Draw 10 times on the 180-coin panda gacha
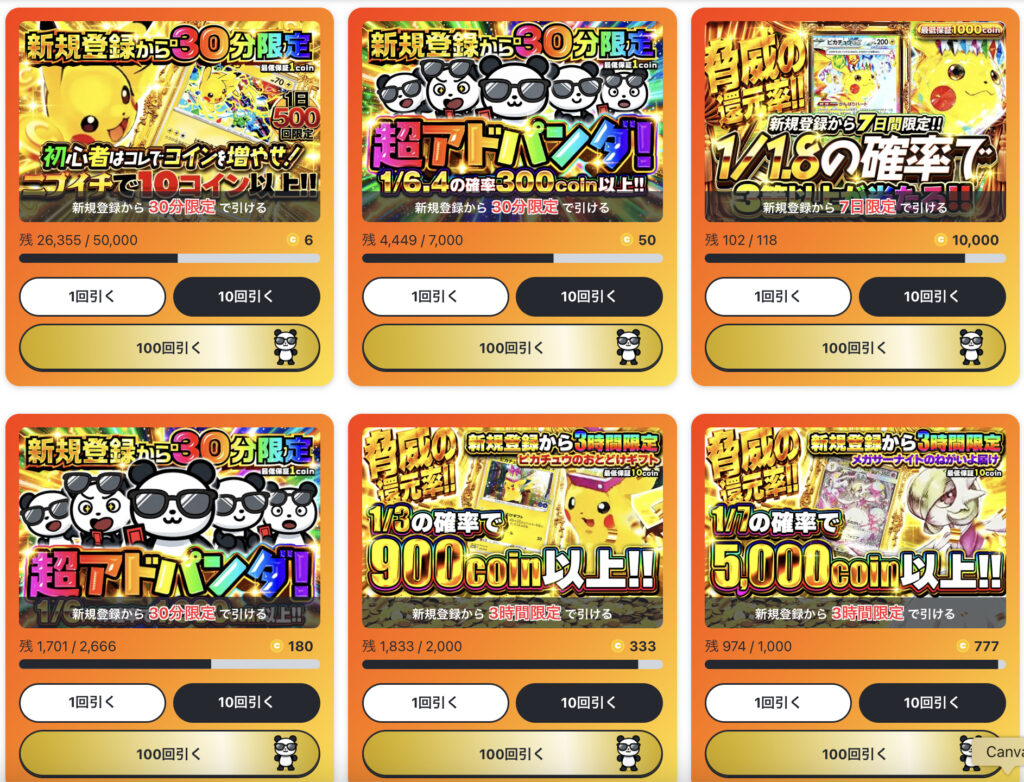 coord(246,703)
